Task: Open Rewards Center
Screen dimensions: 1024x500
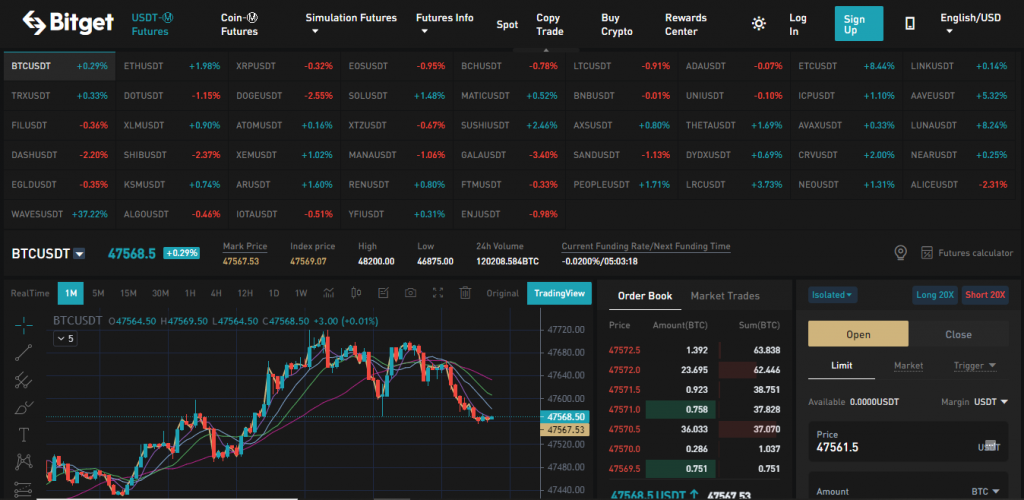Action: [x=686, y=24]
